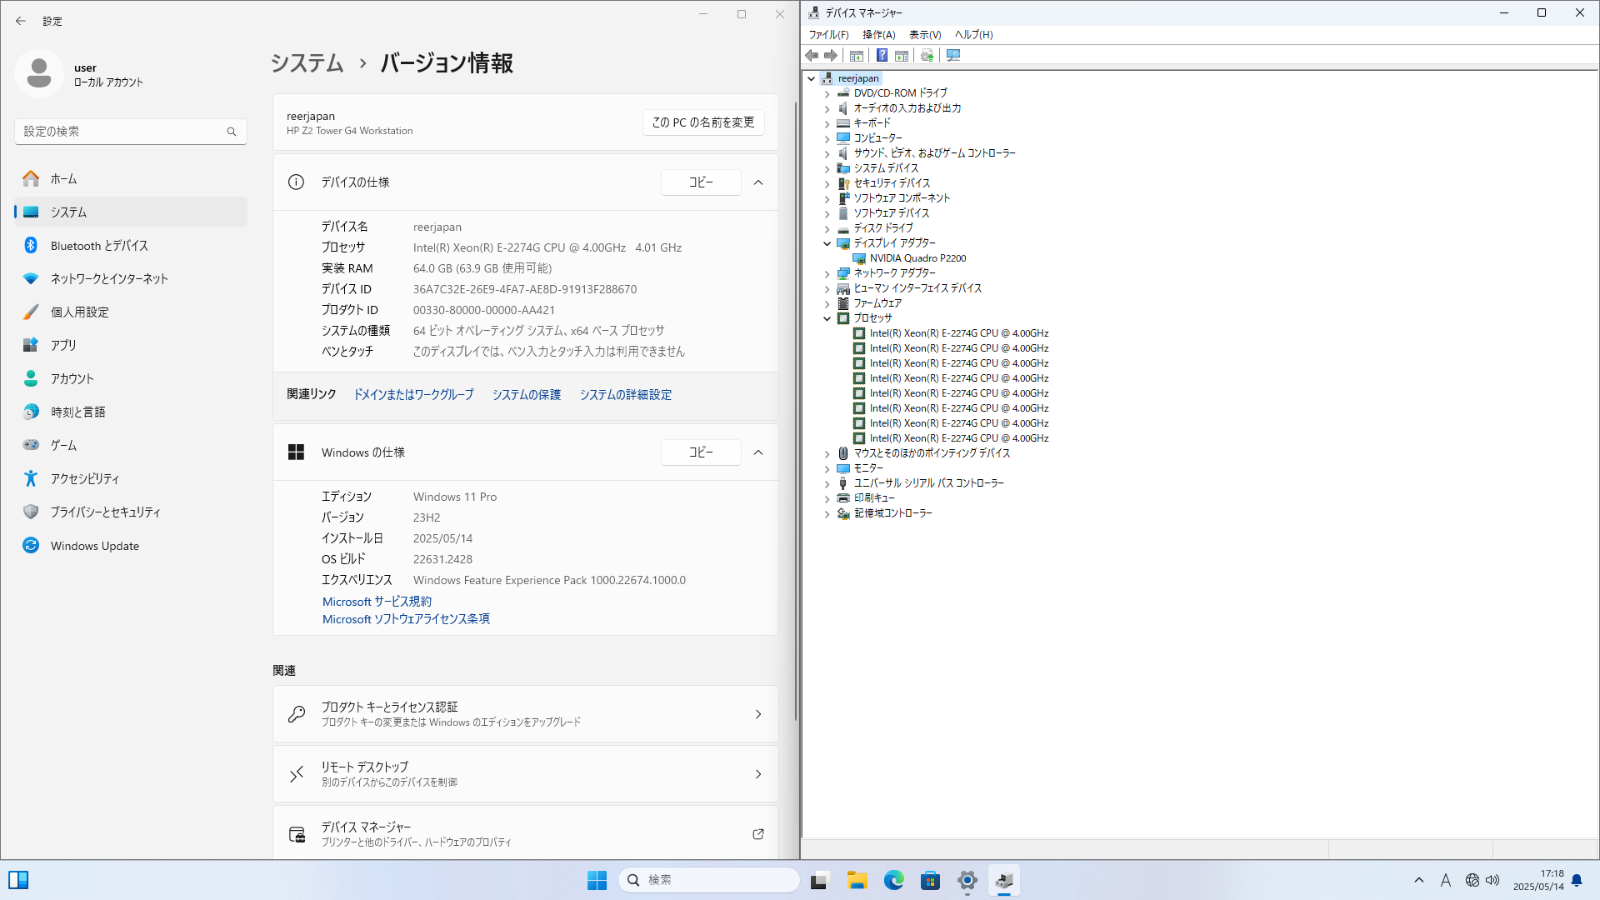
Task: Click the Update driver toolbar icon
Action: (x=927, y=56)
